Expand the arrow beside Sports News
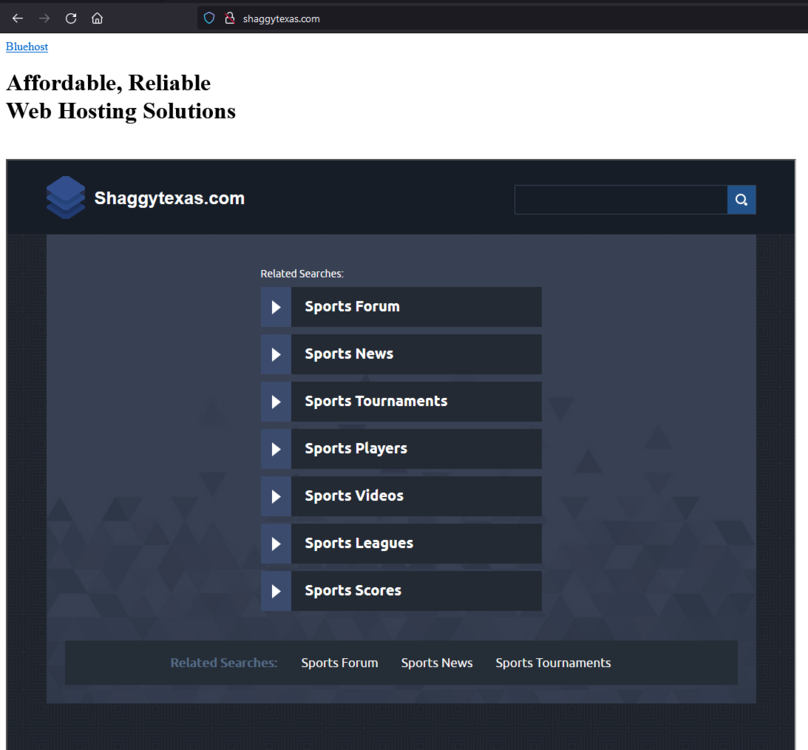 pyautogui.click(x=275, y=354)
